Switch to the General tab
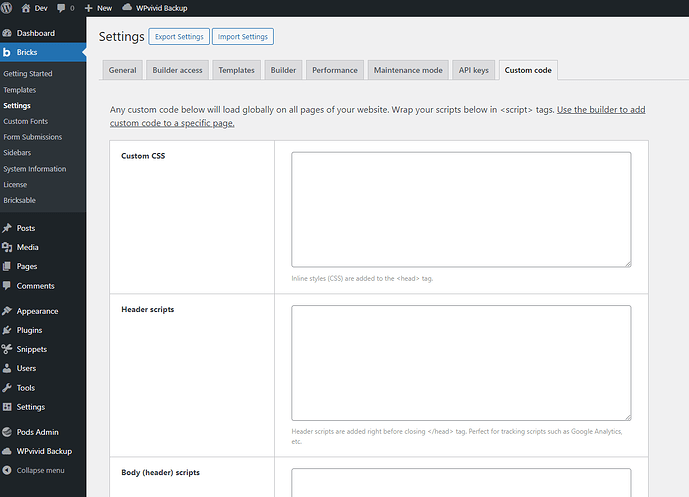The image size is (689, 497). 123,70
